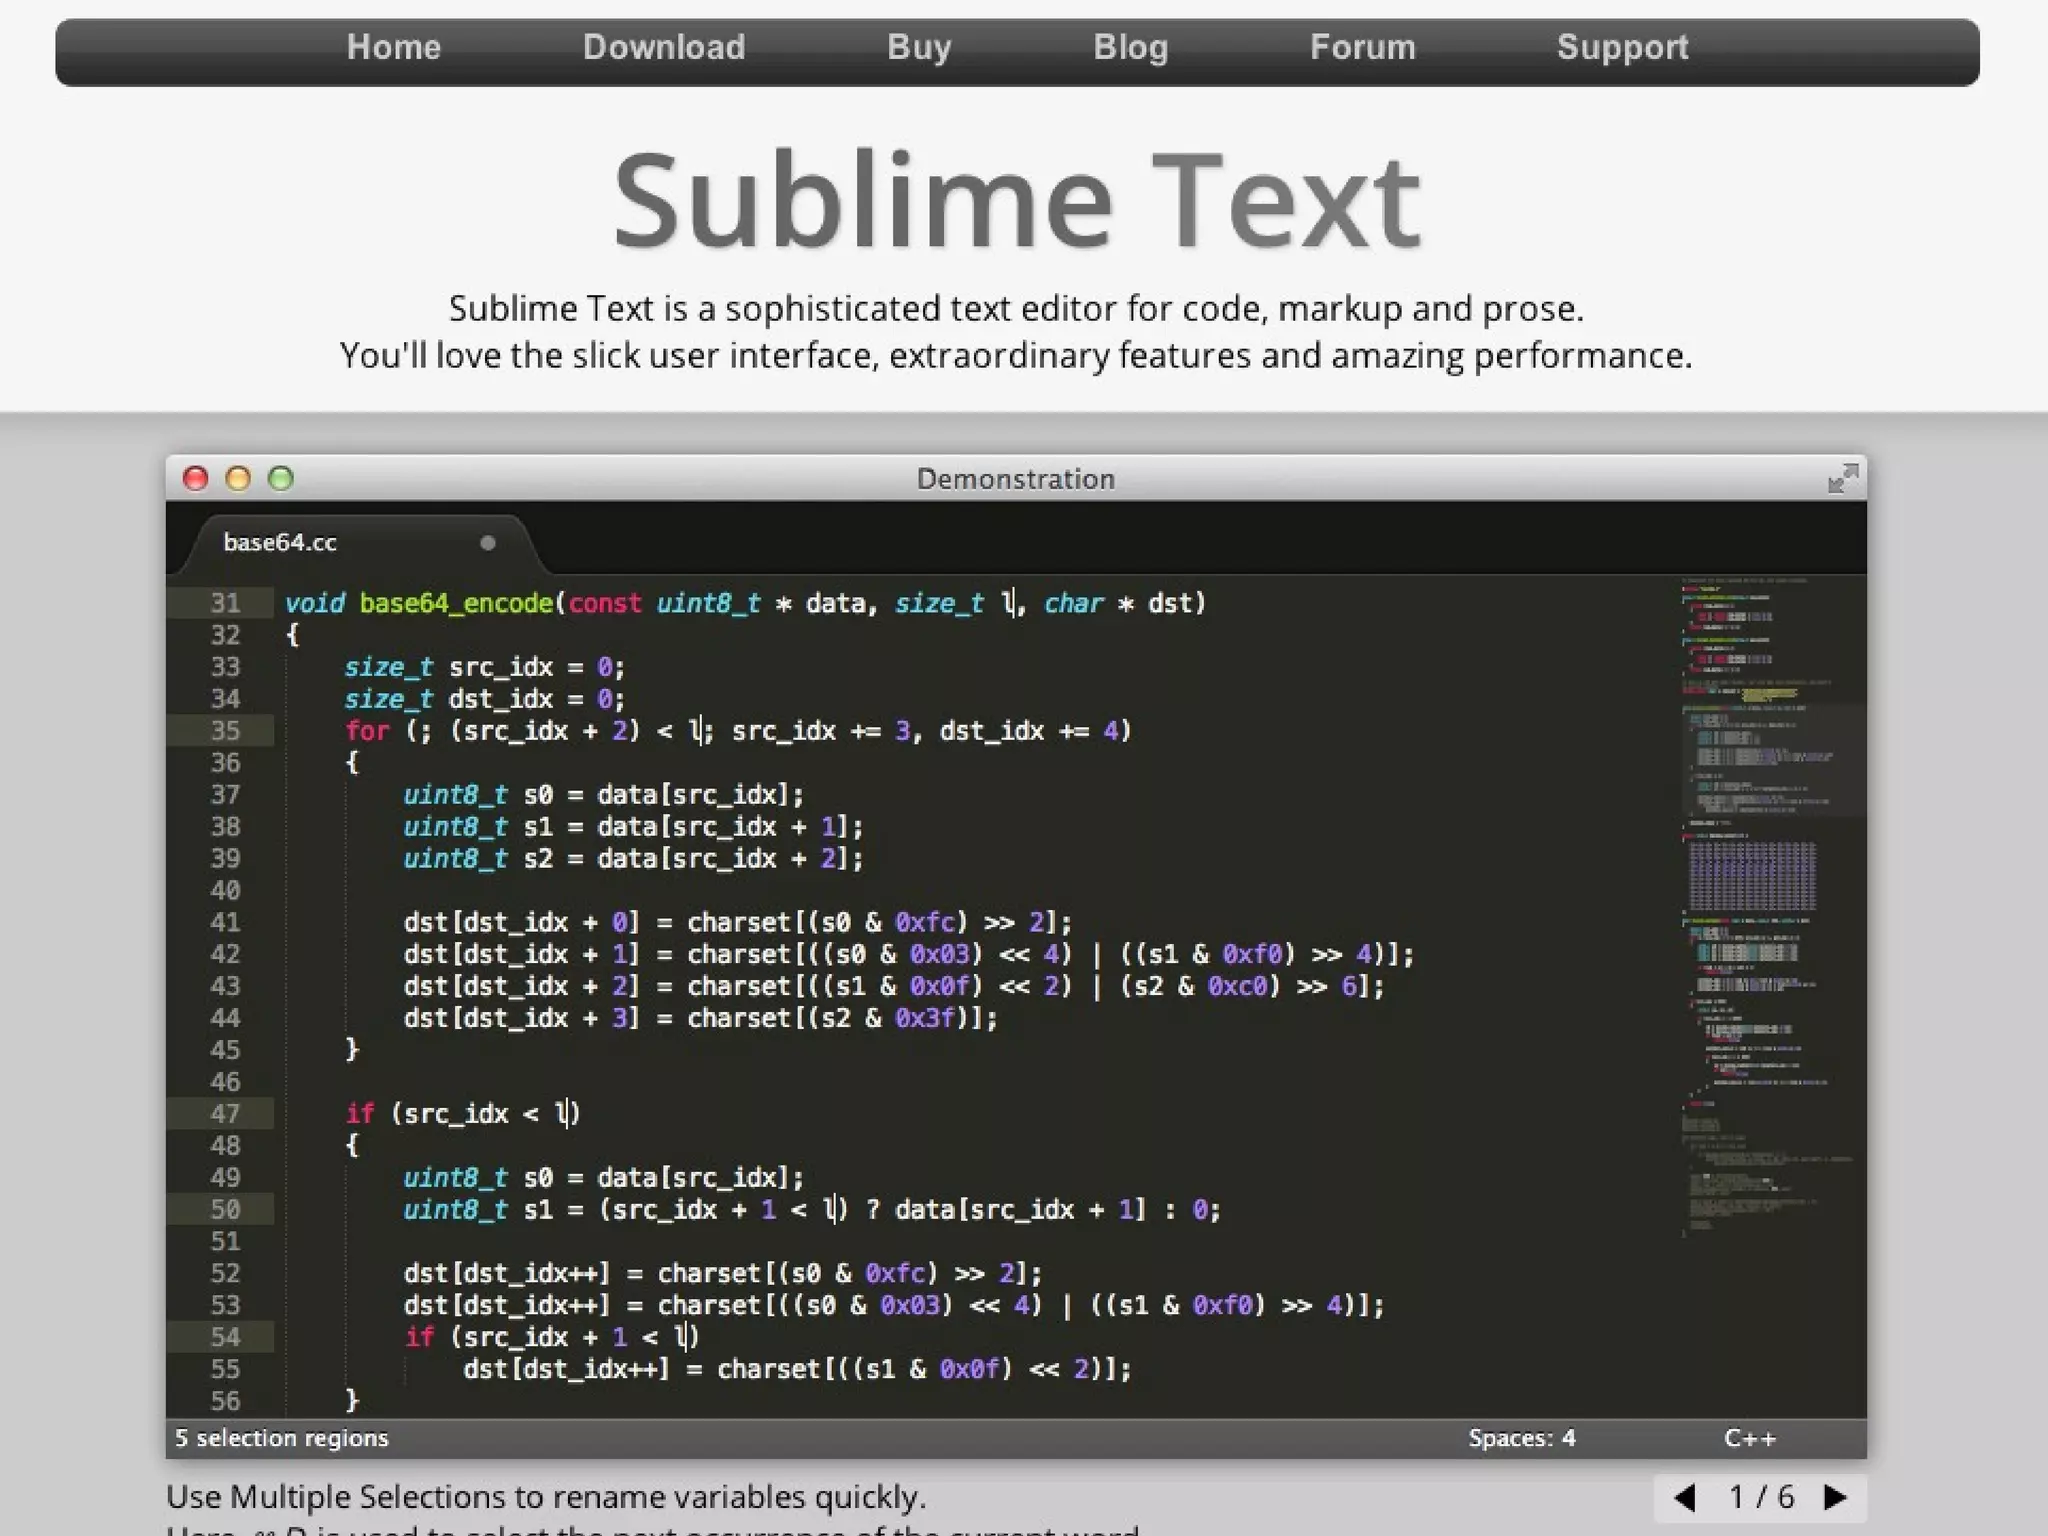Image resolution: width=2048 pixels, height=1536 pixels.
Task: Click the Demonstration window title
Action: (x=1016, y=479)
